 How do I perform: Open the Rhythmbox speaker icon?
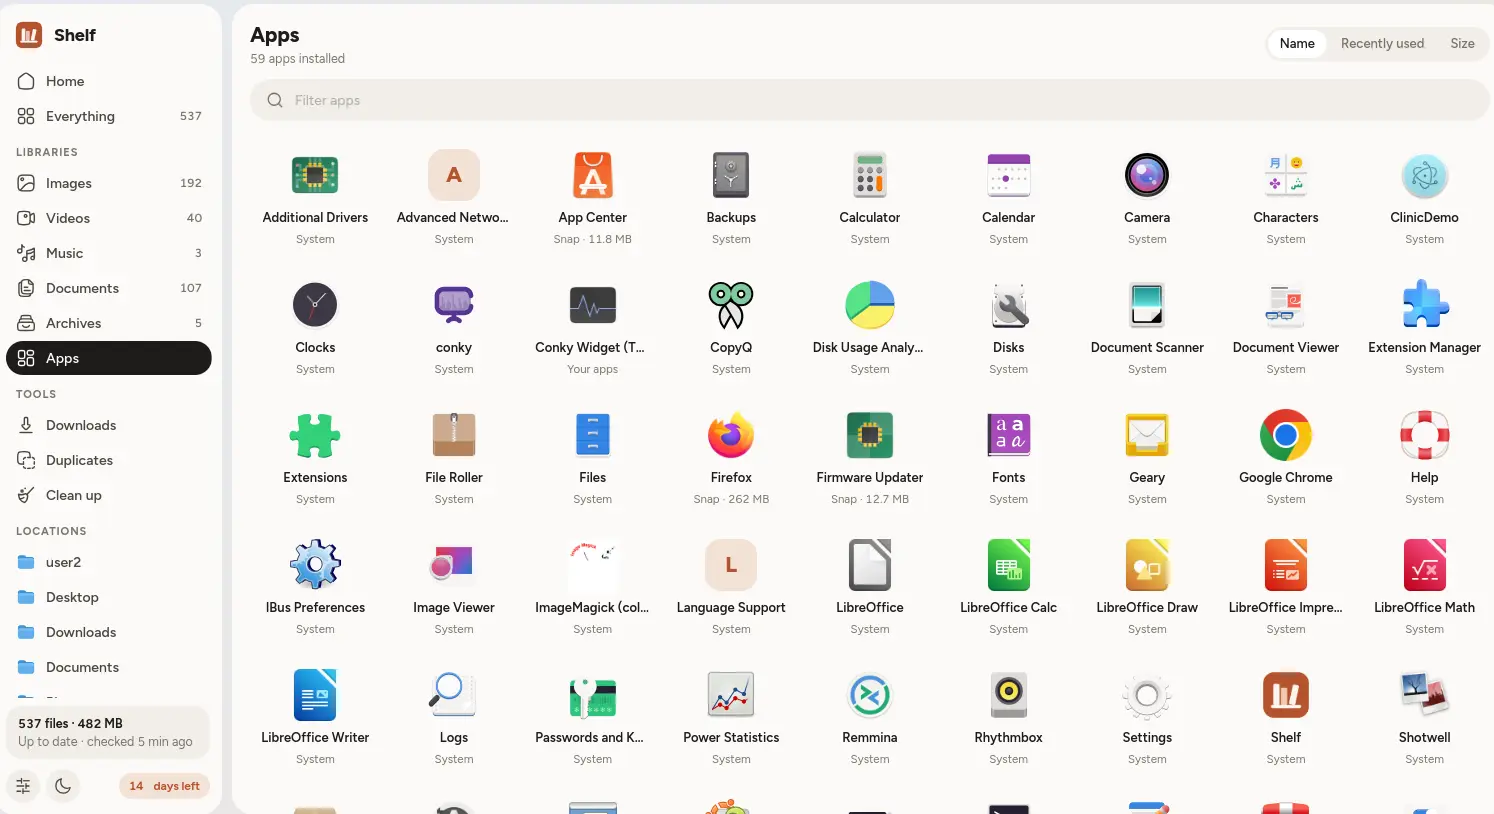point(1009,695)
